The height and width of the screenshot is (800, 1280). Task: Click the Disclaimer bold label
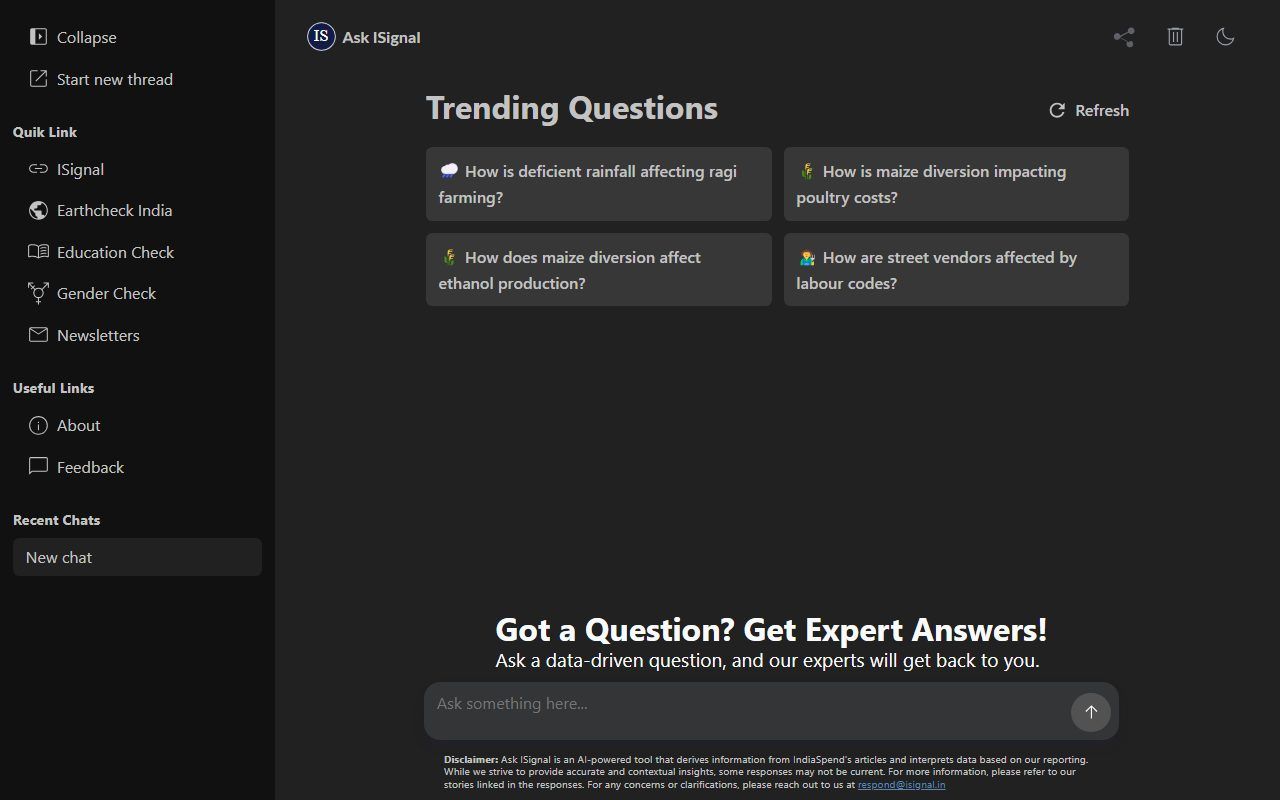[471, 759]
